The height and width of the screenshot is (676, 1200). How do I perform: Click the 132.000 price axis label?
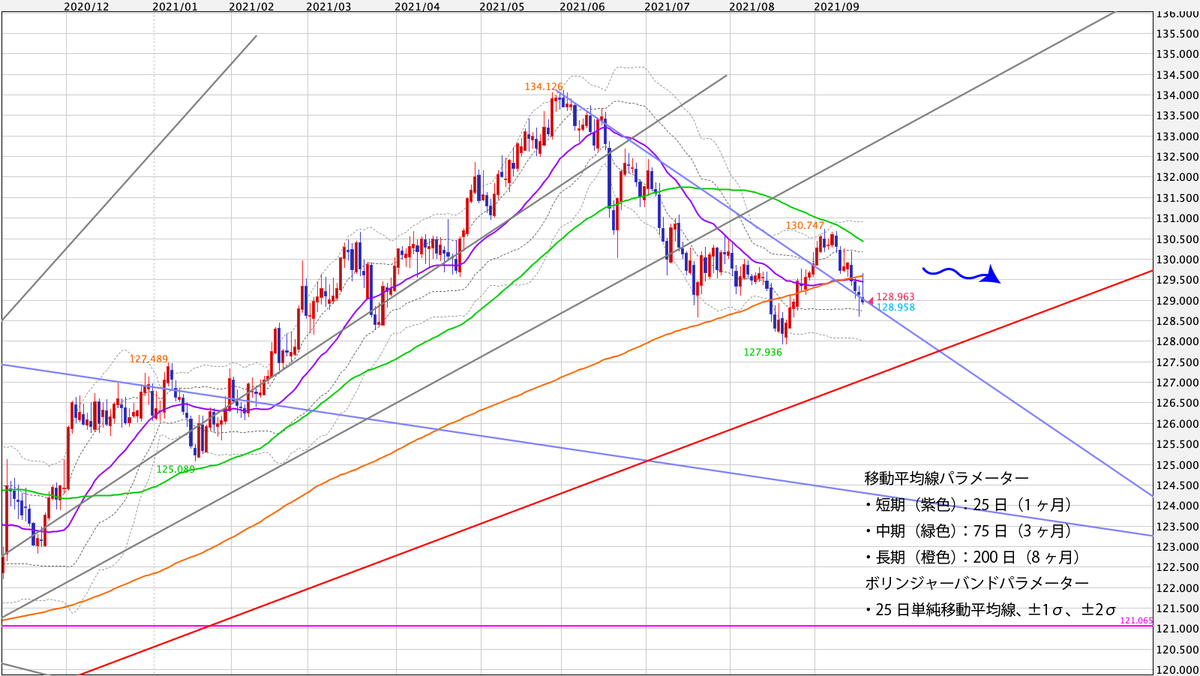1177,178
